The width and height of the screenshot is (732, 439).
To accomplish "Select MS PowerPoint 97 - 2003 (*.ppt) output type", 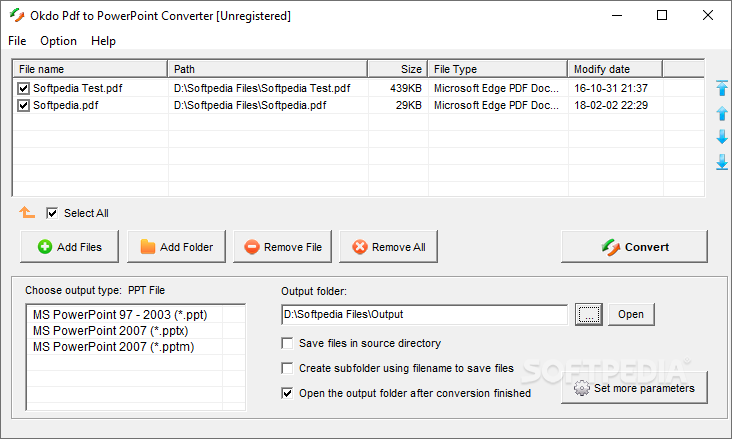I will (120, 315).
